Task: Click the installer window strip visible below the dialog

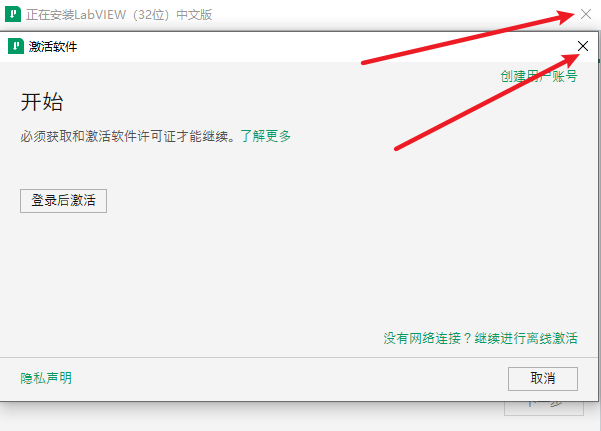Action: (x=249, y=417)
